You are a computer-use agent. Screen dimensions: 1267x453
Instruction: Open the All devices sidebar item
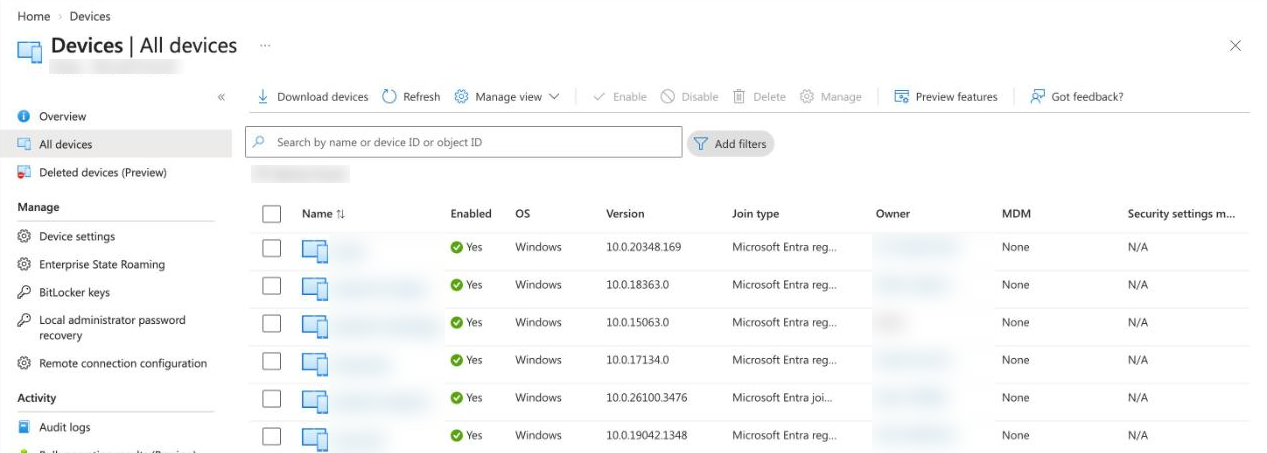[116, 144]
